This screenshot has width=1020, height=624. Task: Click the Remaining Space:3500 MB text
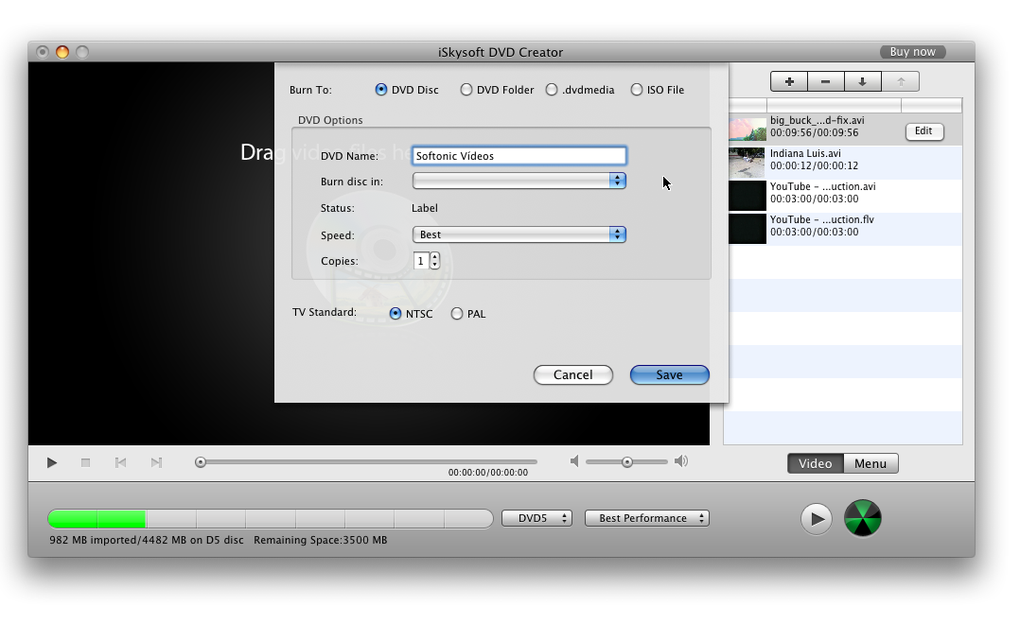(320, 540)
